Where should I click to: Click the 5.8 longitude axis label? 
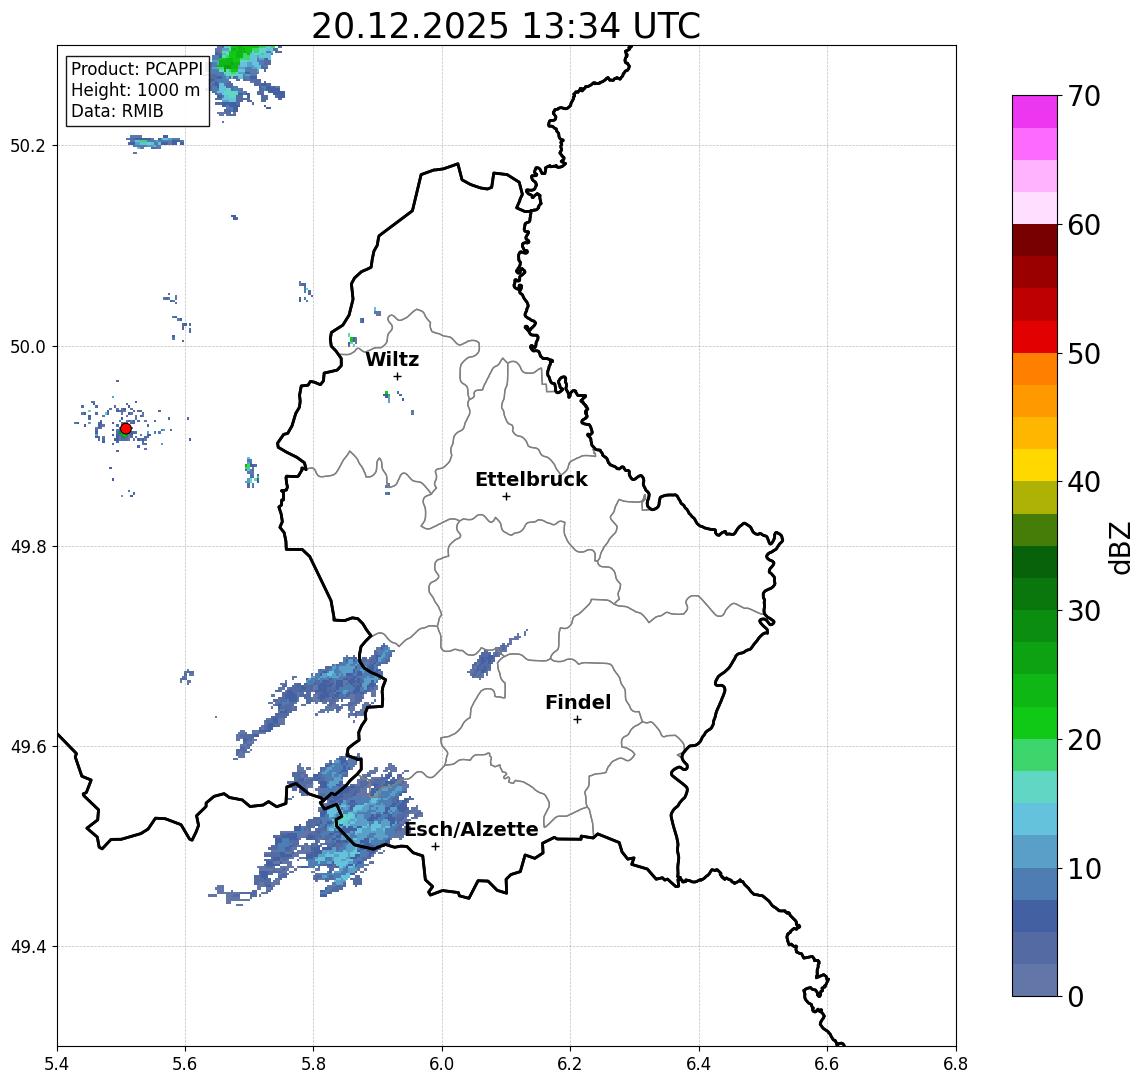coord(314,1064)
